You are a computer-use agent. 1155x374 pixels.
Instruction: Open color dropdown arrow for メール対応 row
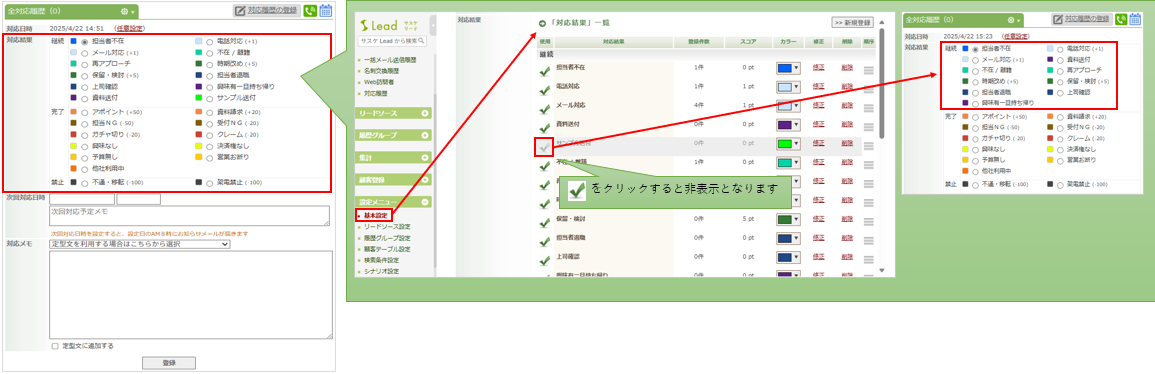point(796,106)
